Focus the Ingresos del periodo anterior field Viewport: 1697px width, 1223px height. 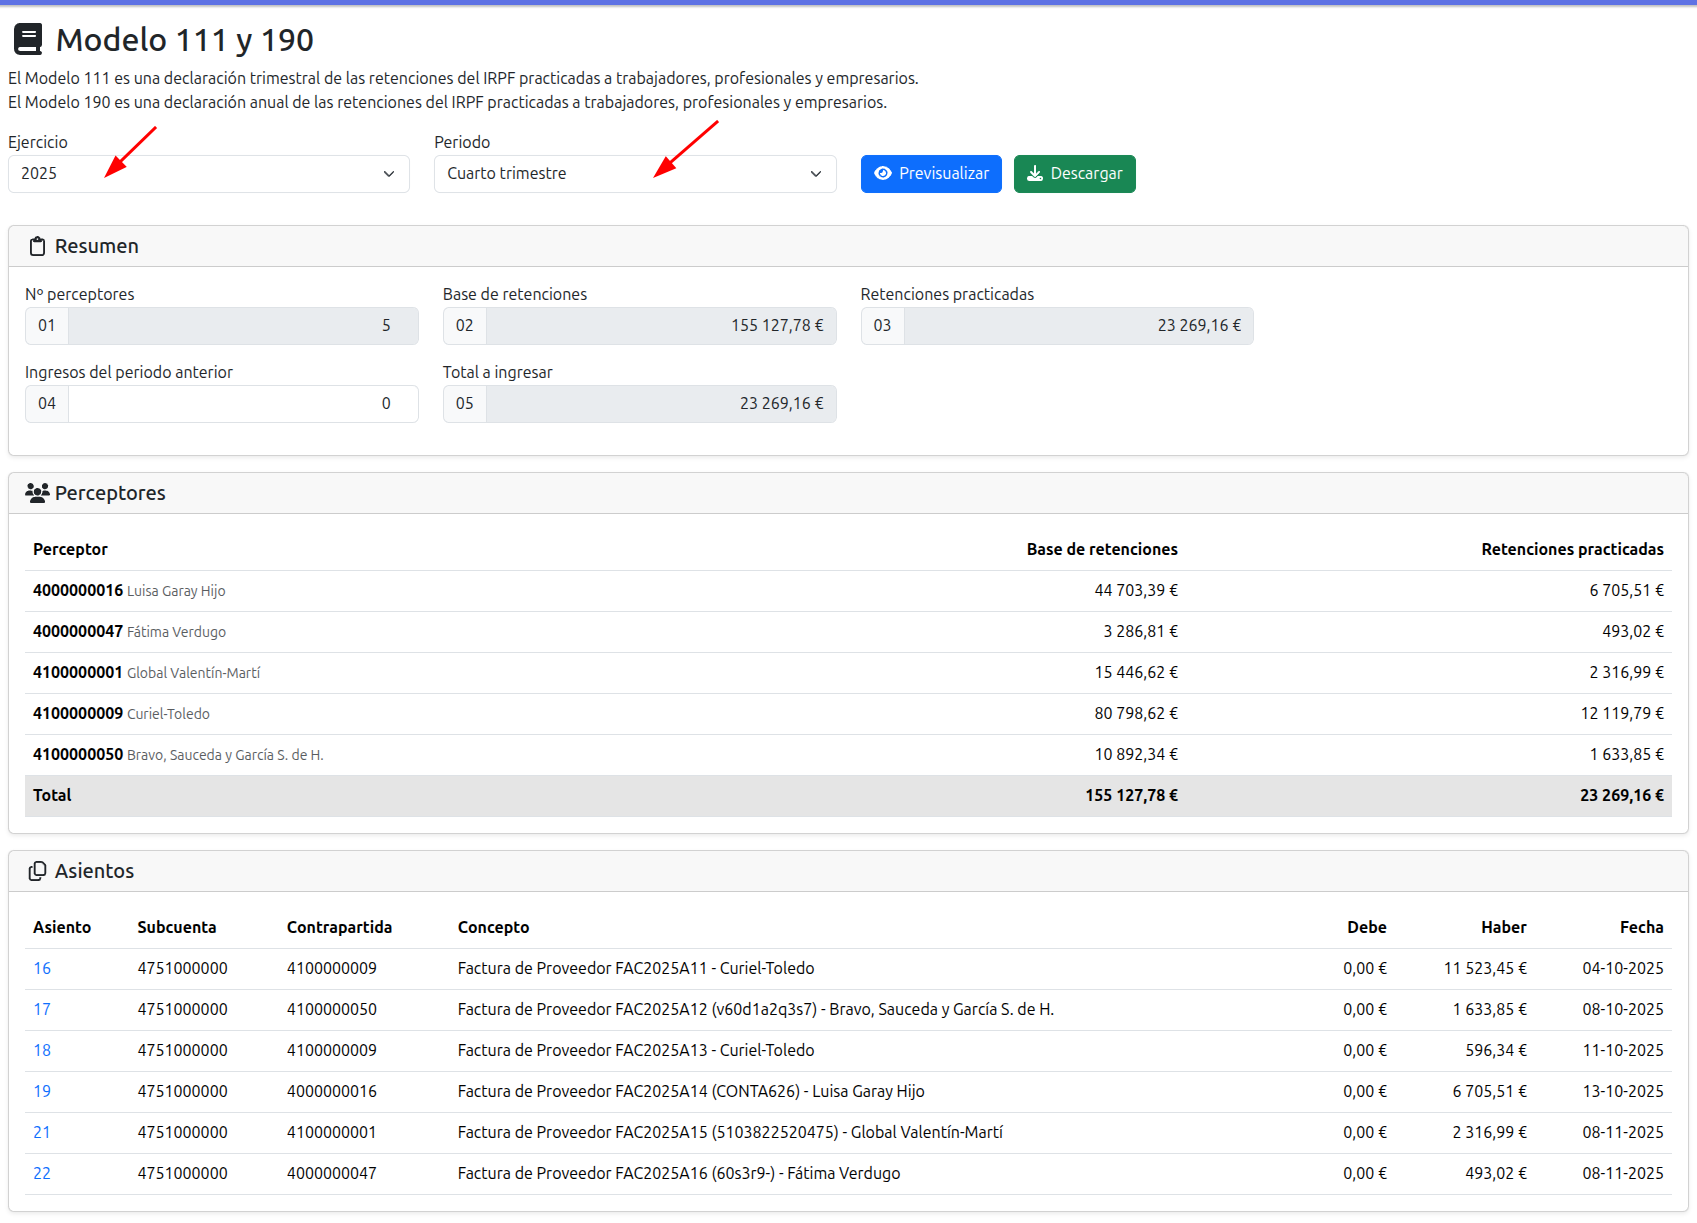[242, 404]
